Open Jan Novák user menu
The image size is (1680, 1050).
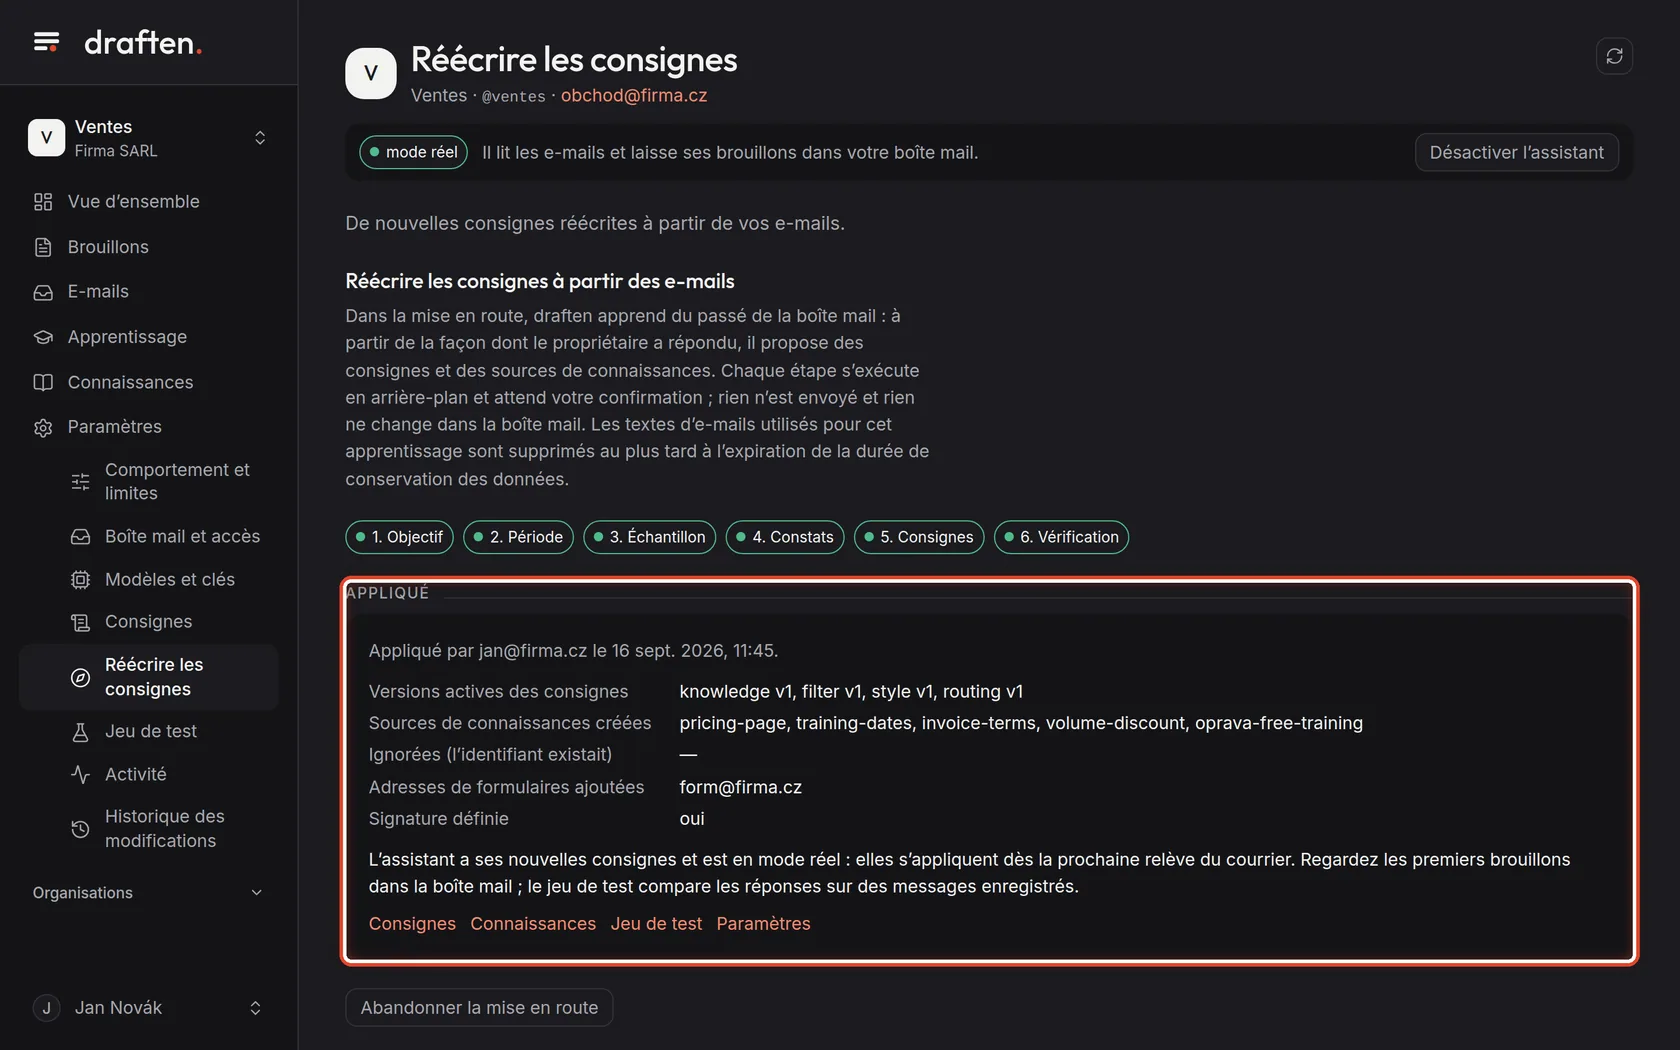click(x=148, y=1008)
